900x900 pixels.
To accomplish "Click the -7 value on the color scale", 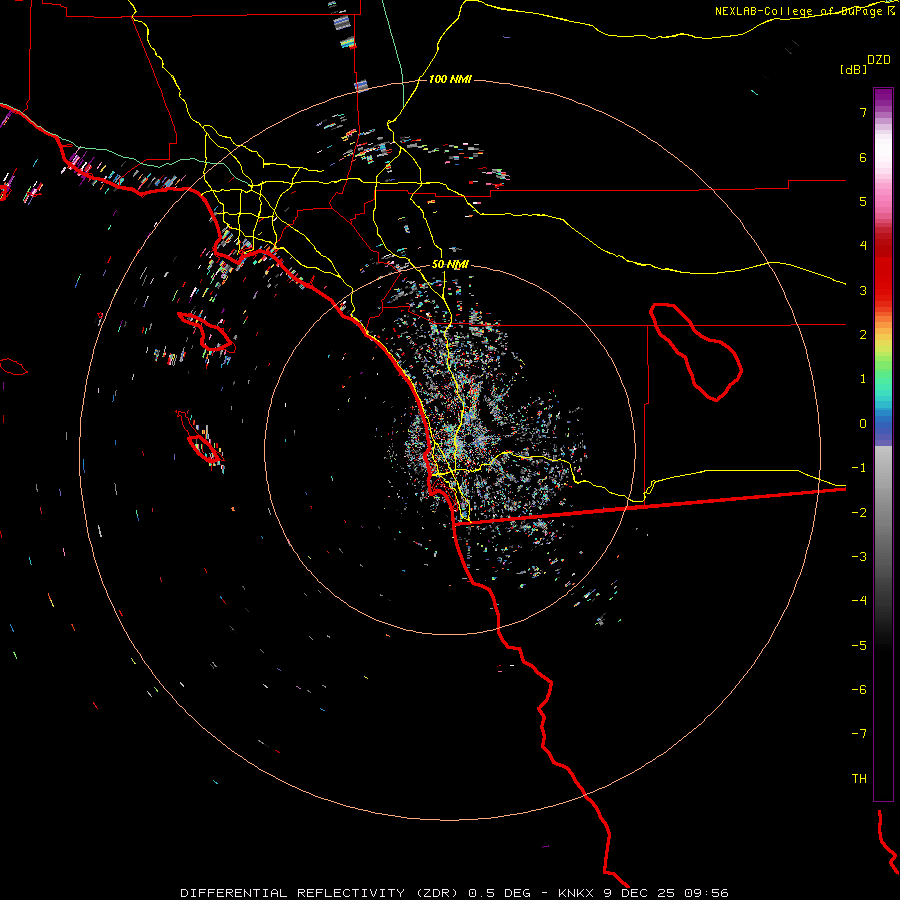I will tap(859, 734).
